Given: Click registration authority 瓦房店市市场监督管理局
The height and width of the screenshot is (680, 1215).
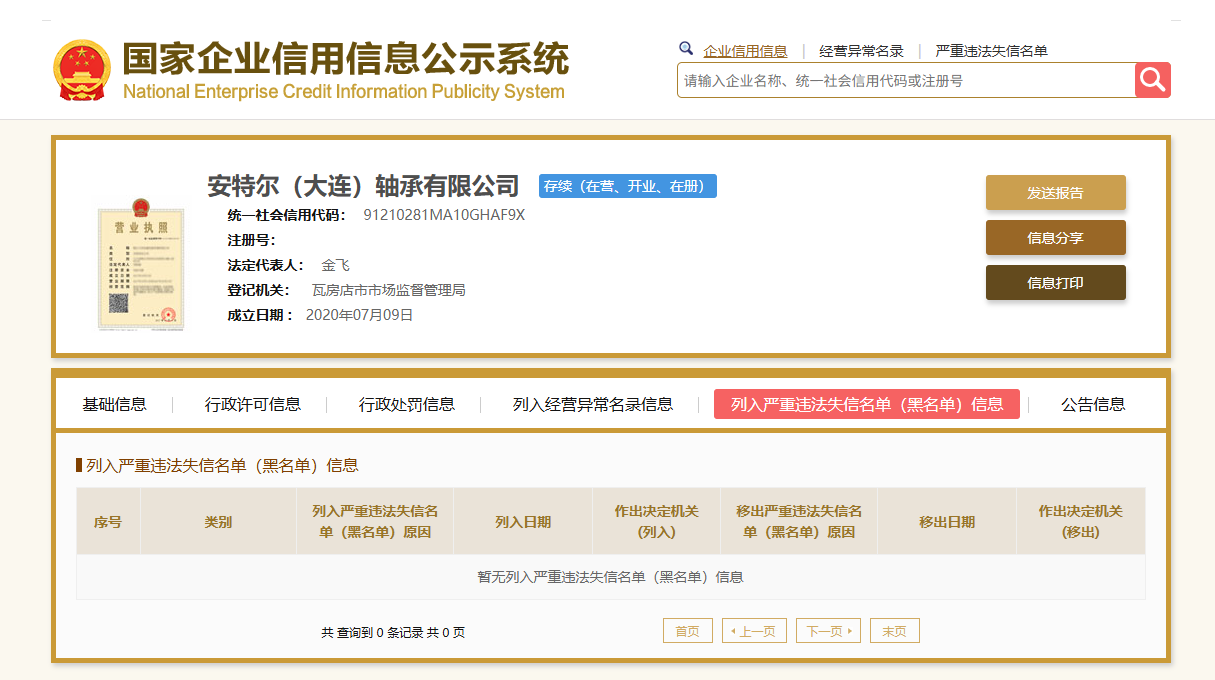Looking at the screenshot, I should [x=389, y=290].
